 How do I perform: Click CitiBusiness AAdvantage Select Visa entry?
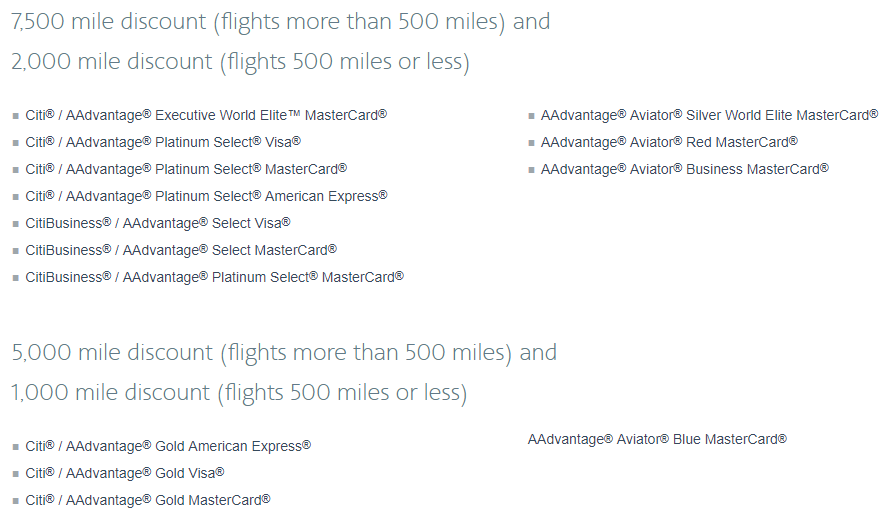pos(158,223)
